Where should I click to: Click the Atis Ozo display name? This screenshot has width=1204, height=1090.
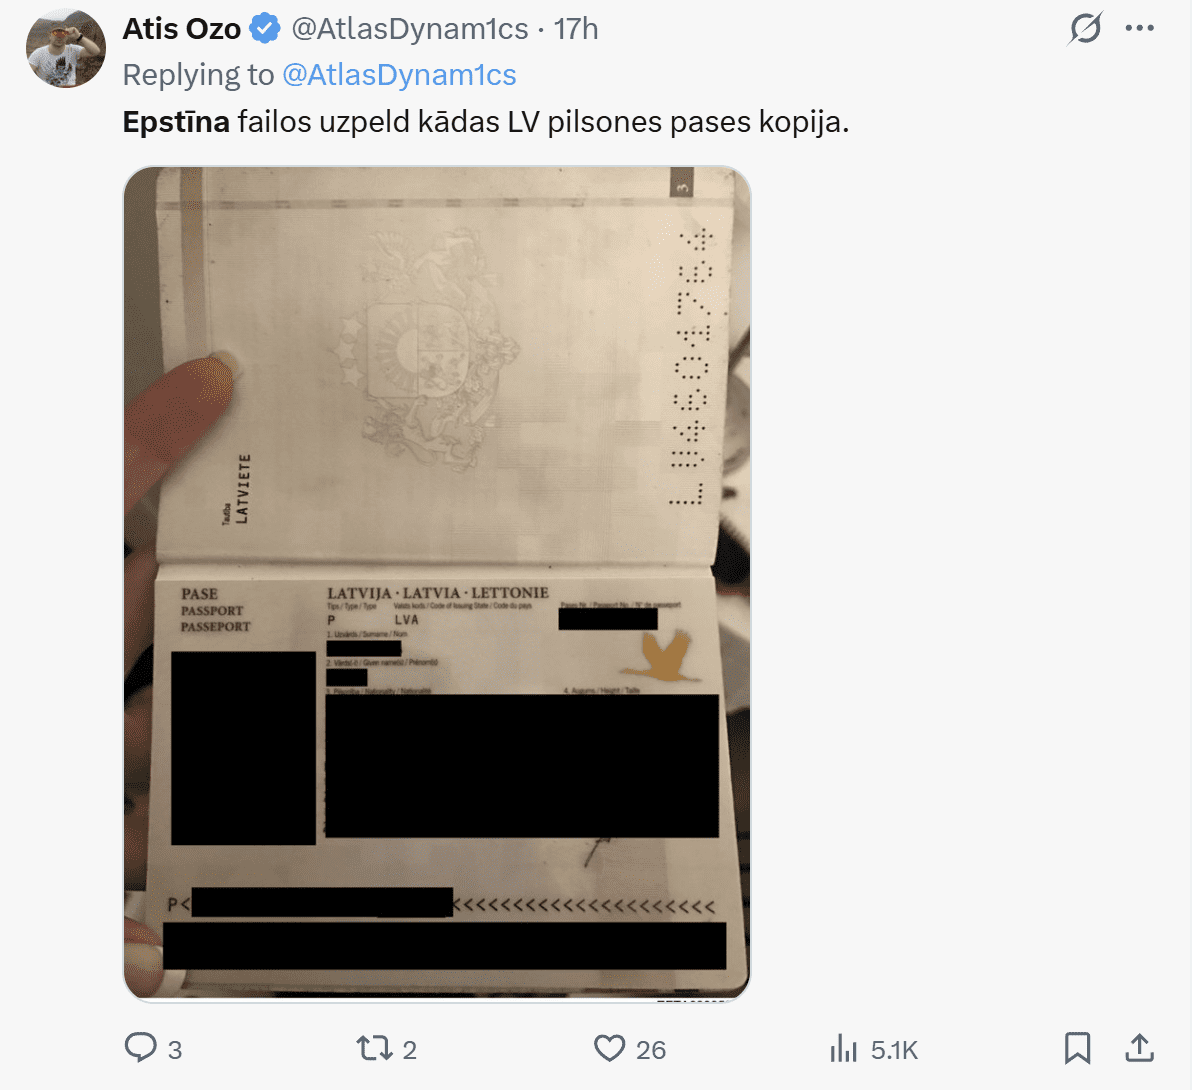pos(182,29)
